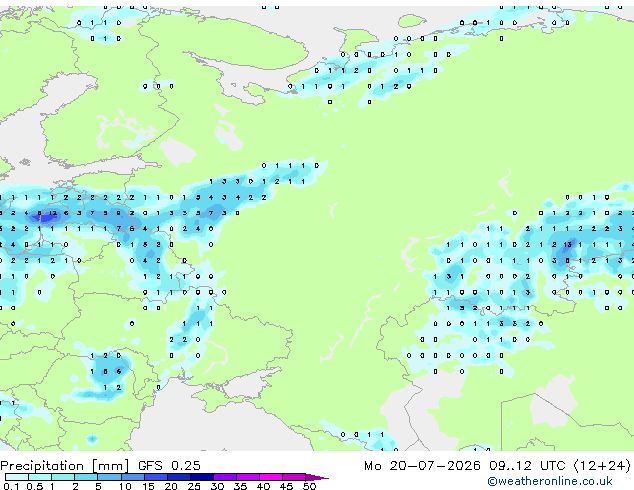
Task: Select the 0.1–0.5 mm legend swatch
Action: 17,477
